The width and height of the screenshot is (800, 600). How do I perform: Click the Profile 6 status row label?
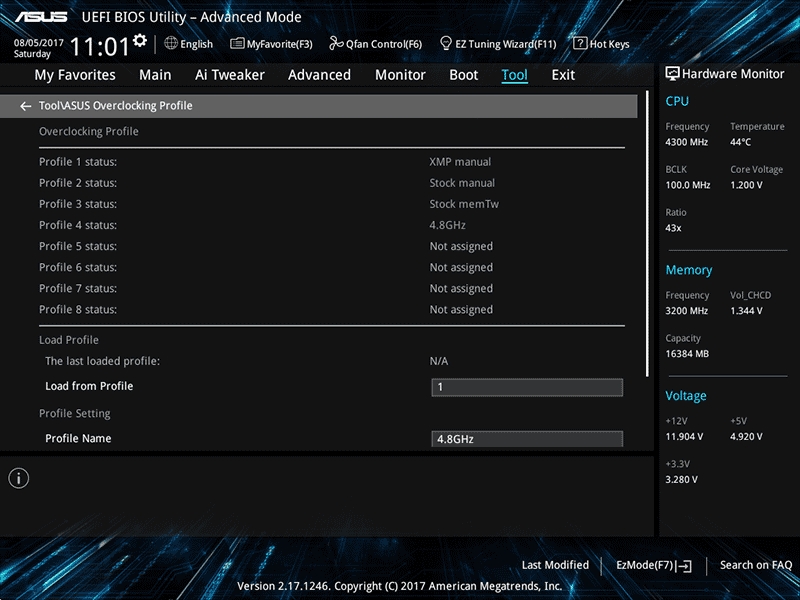(78, 267)
